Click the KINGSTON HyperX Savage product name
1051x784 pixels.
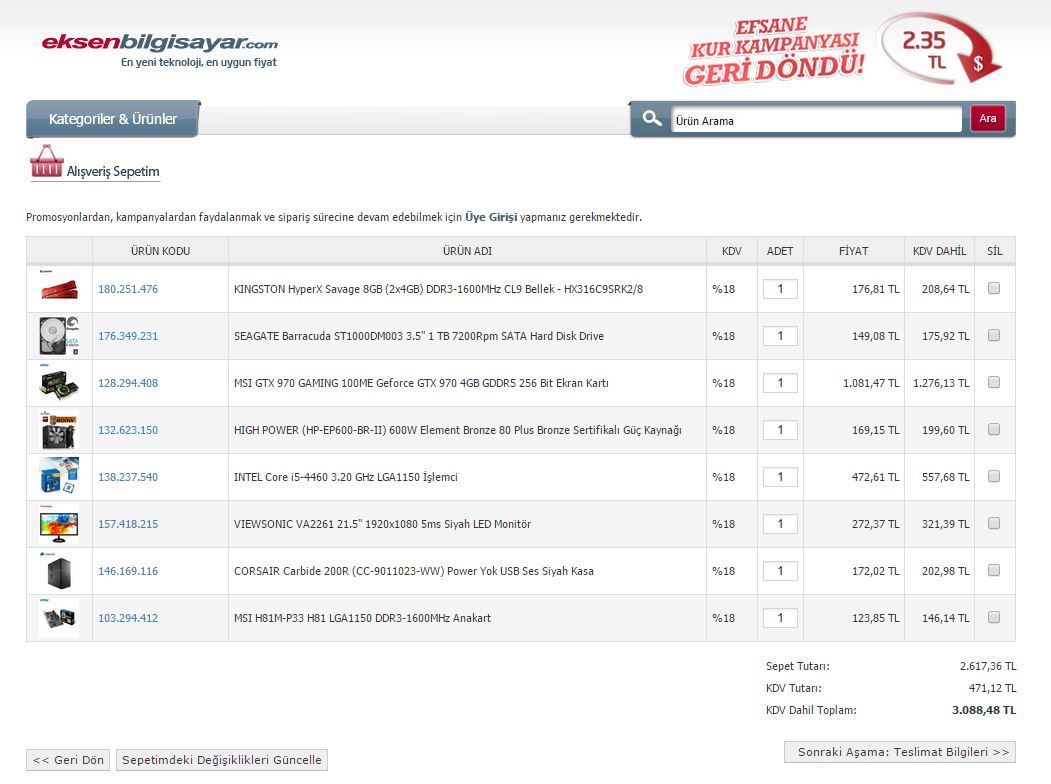click(438, 289)
